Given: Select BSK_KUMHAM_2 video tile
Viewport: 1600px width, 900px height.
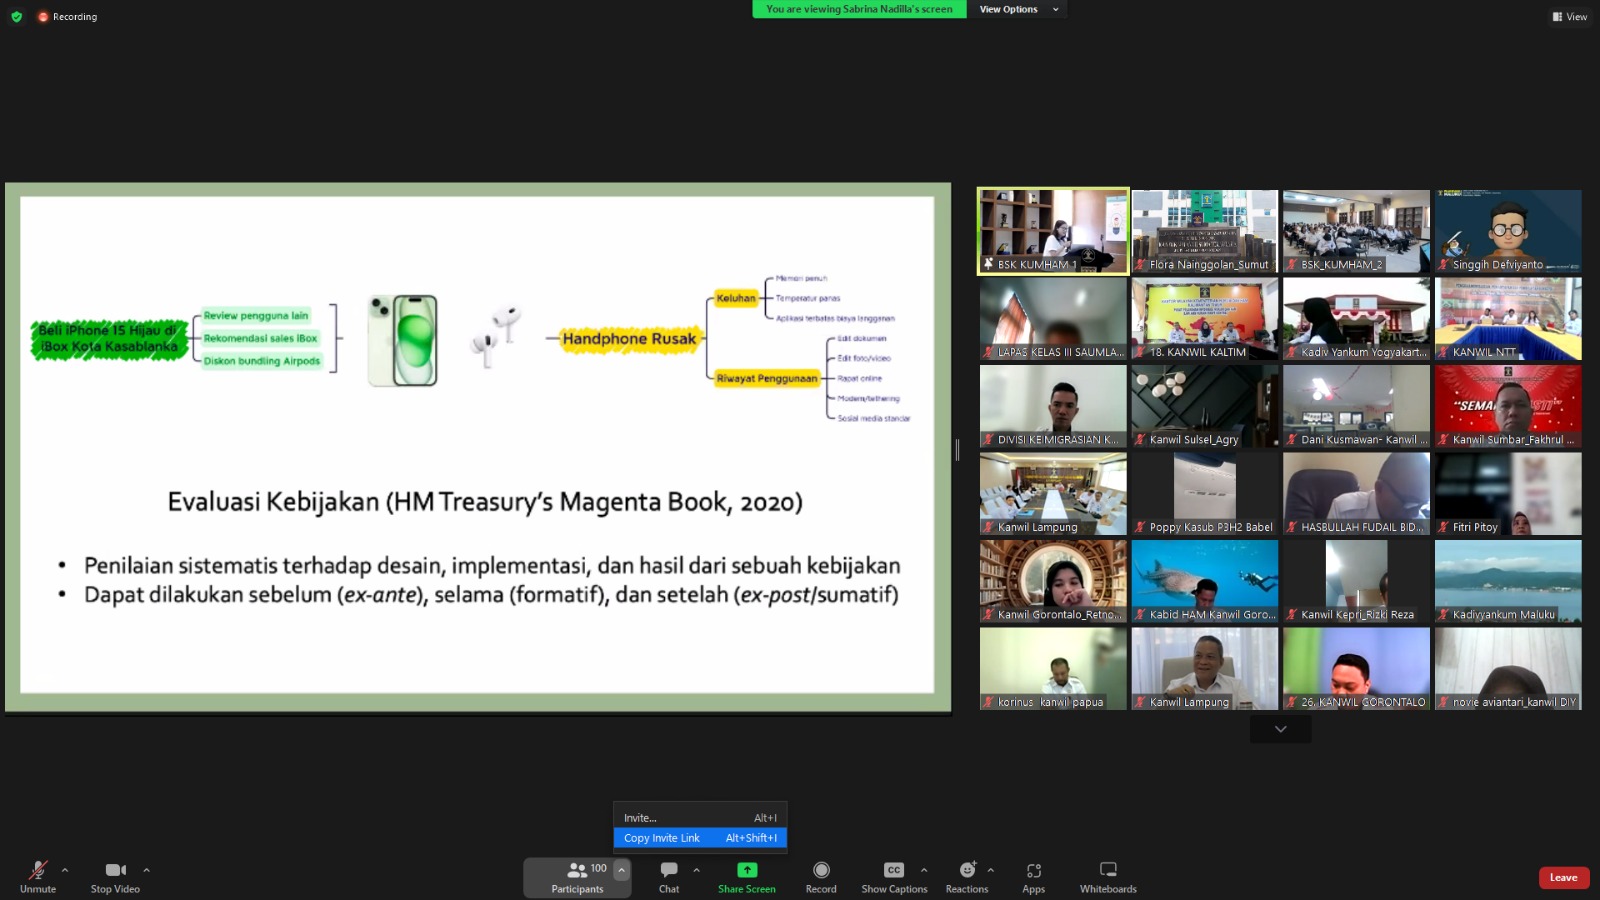Looking at the screenshot, I should tap(1356, 231).
